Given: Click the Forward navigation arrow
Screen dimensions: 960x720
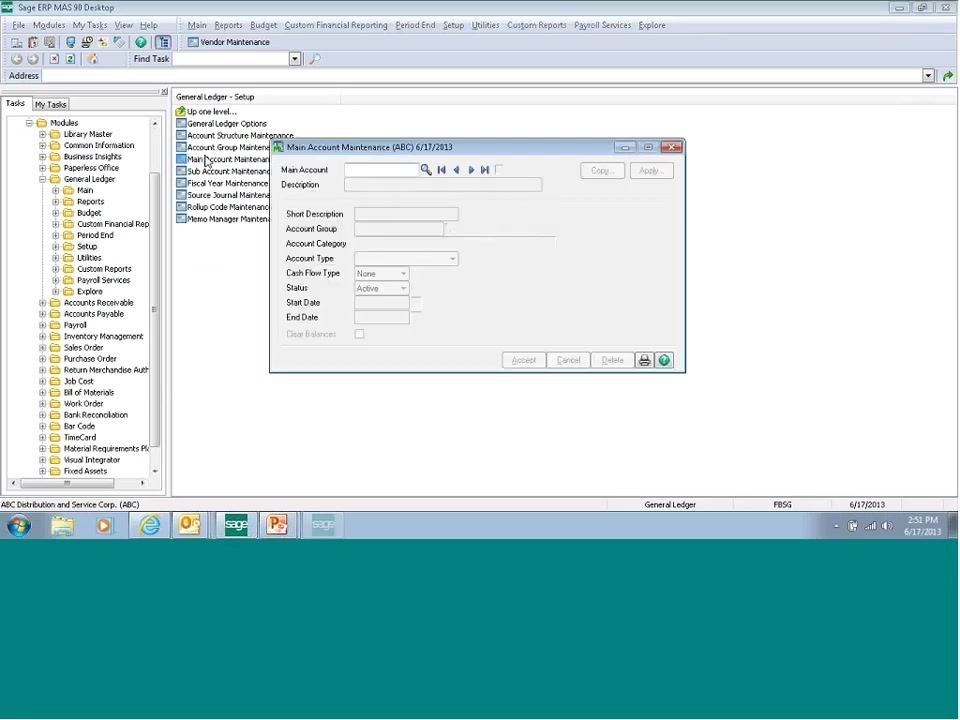Looking at the screenshot, I should (33, 59).
